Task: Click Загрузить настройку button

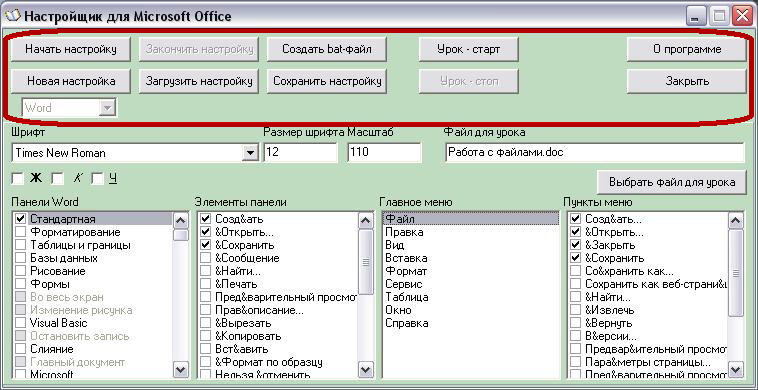Action: 199,81
